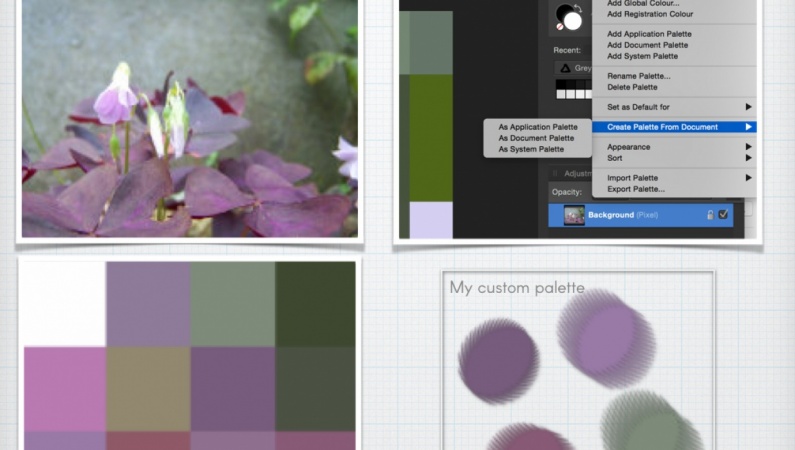Choose Add Document Palette

point(647,45)
